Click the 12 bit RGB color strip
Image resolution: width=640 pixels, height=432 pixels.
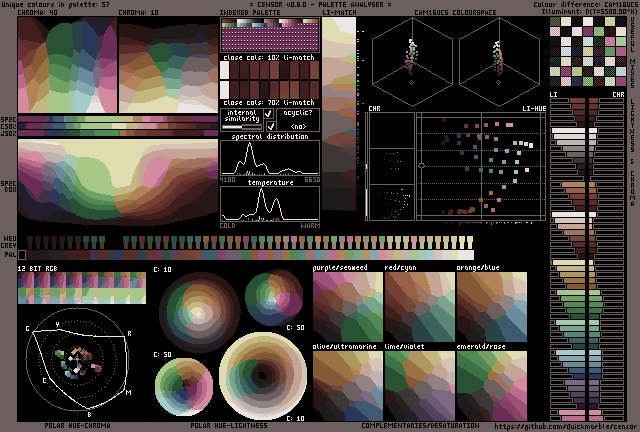point(82,287)
